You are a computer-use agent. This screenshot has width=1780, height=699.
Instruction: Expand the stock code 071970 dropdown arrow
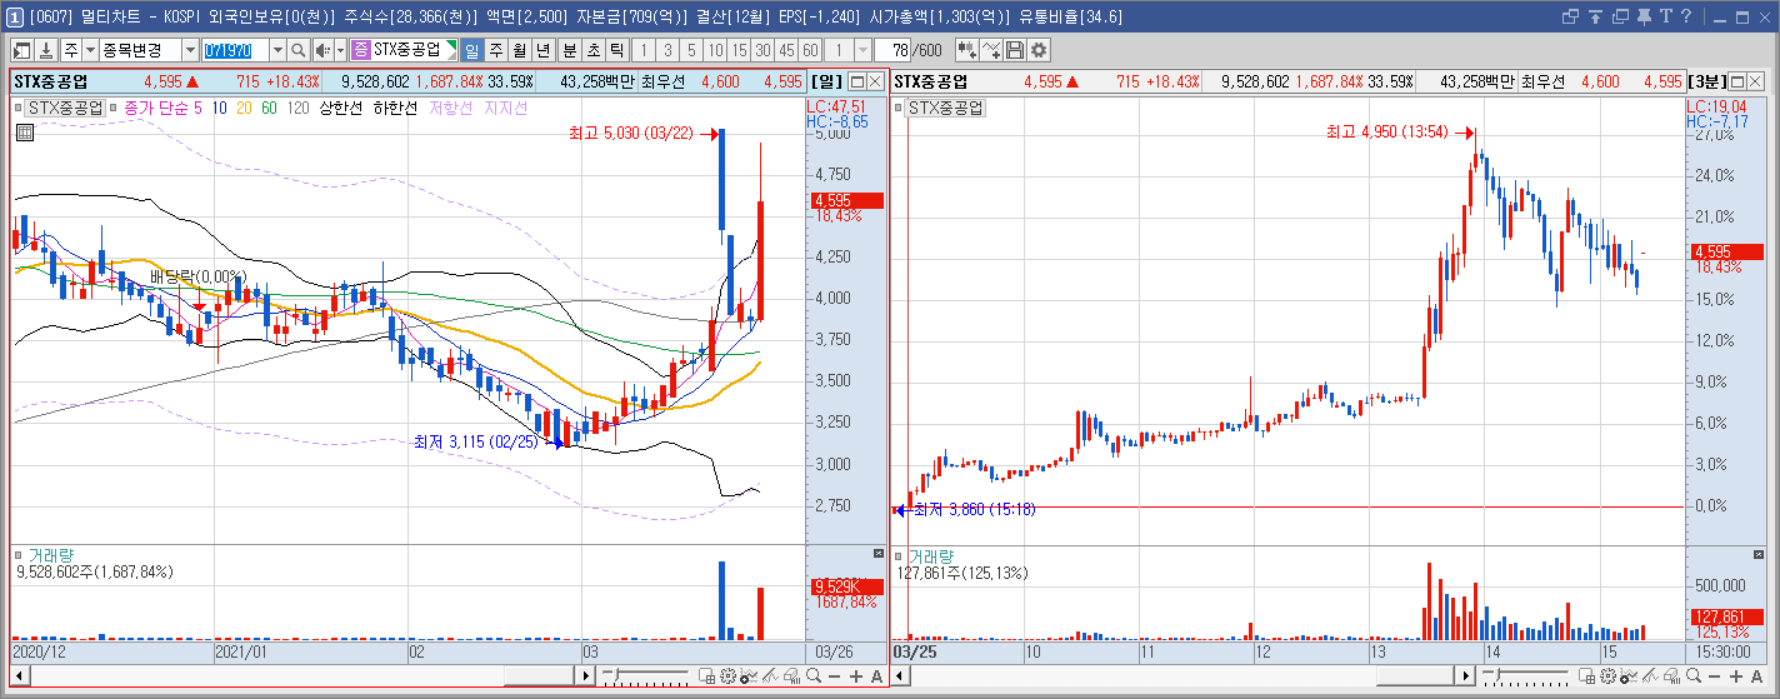[277, 50]
